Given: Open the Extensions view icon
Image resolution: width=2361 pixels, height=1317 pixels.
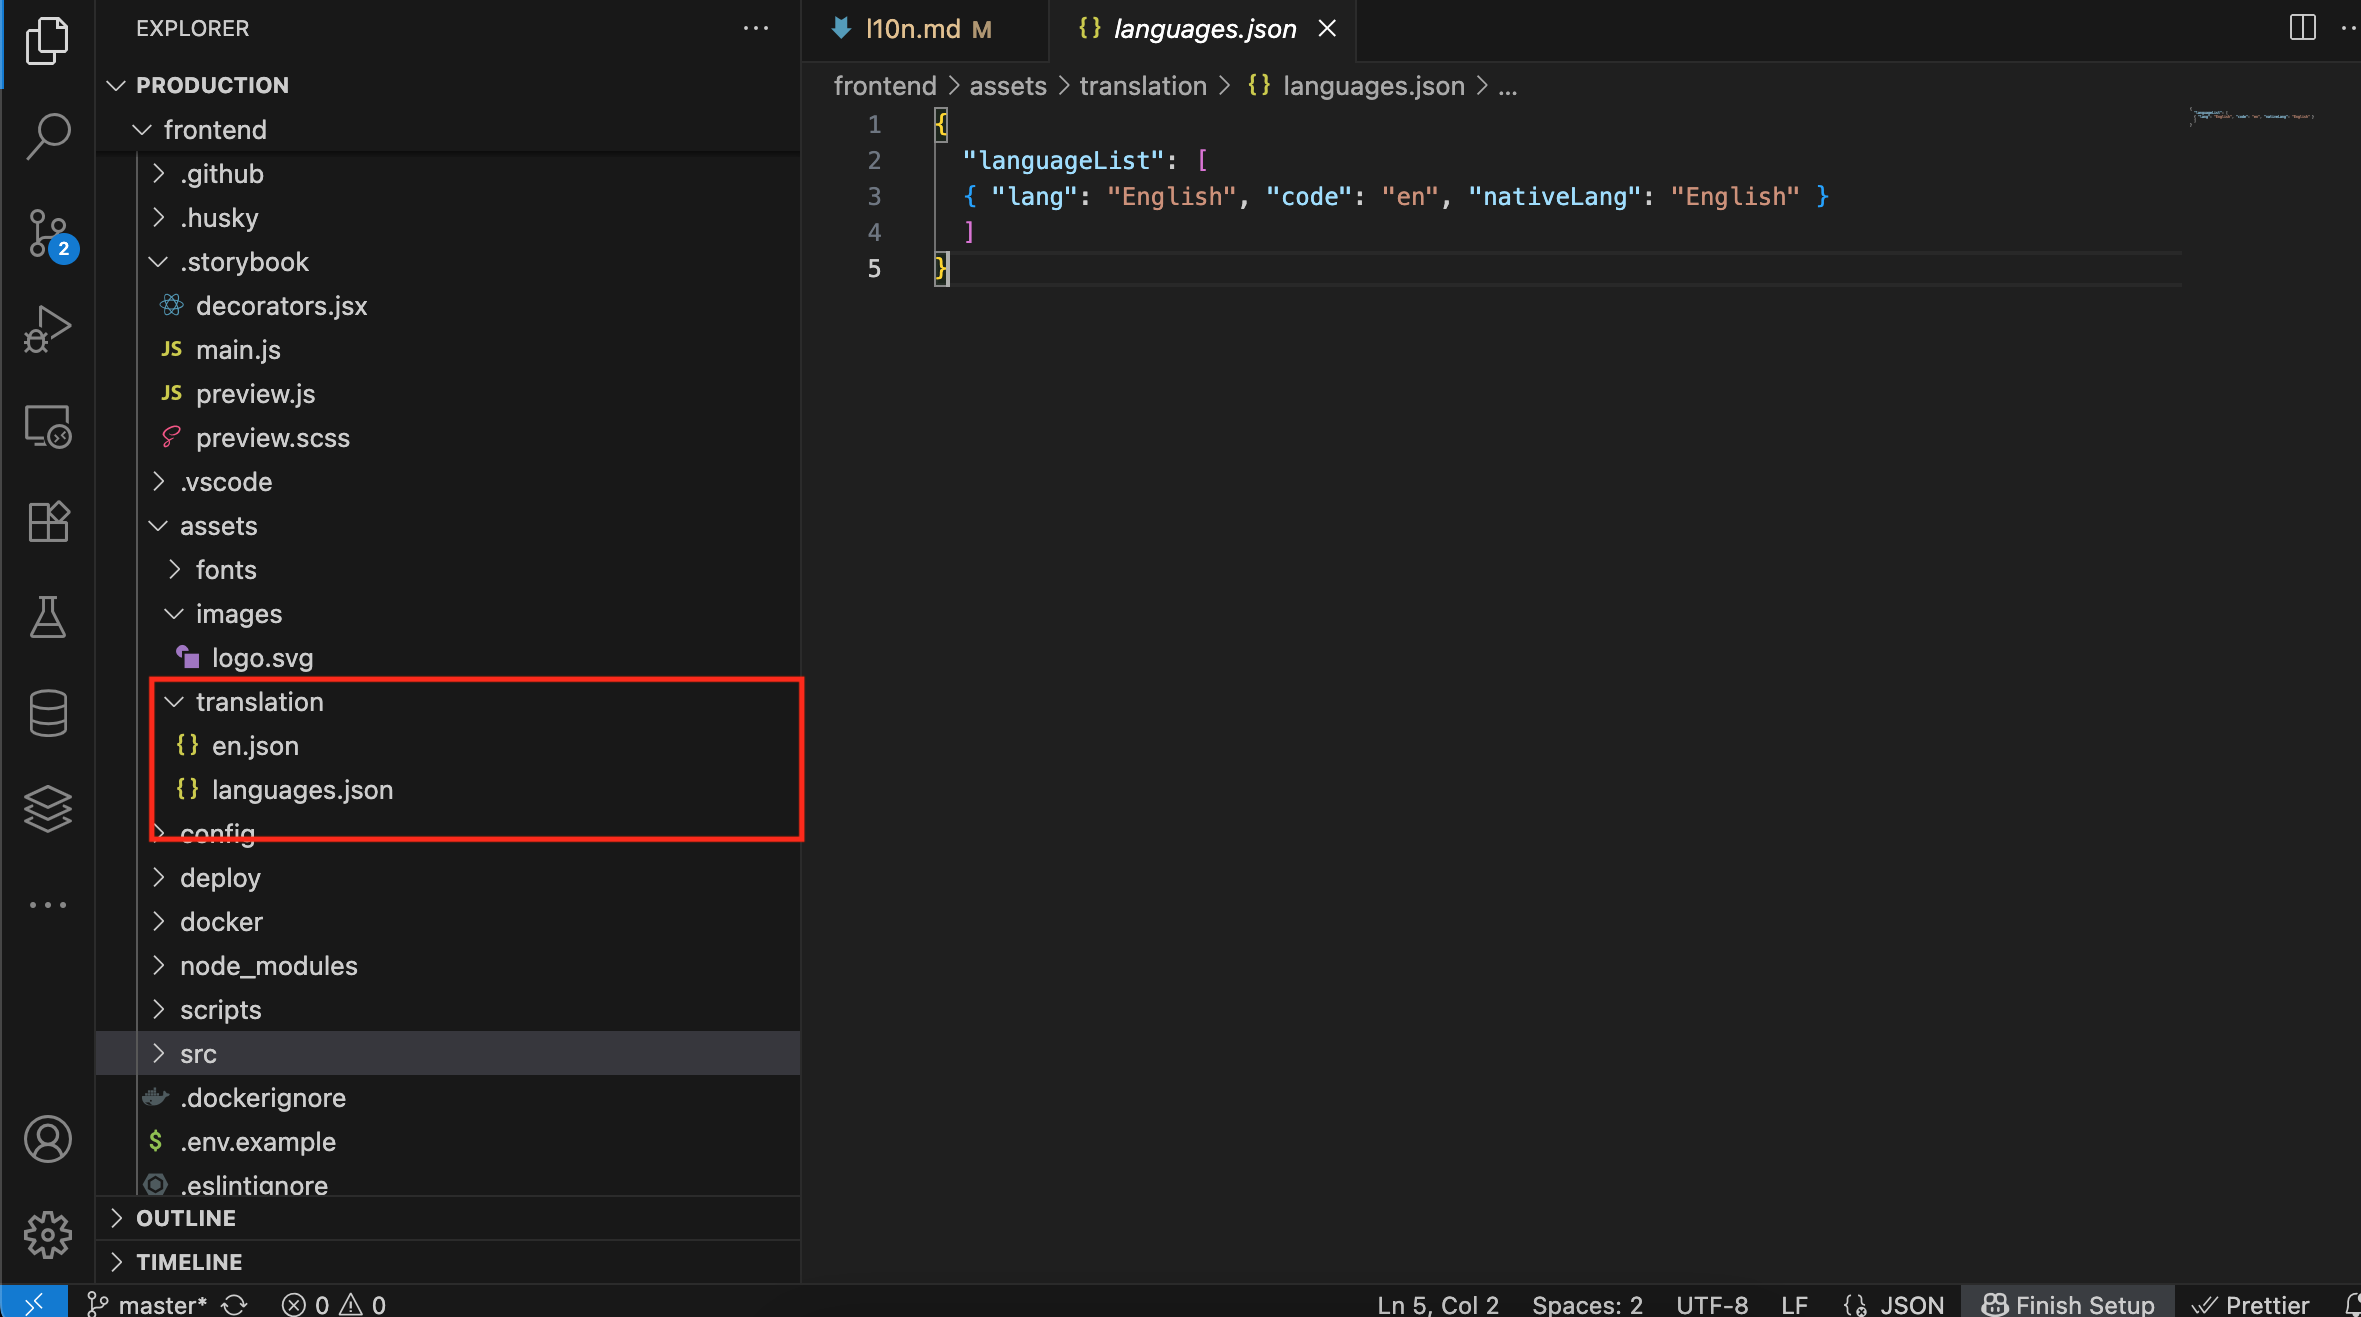Looking at the screenshot, I should [47, 521].
